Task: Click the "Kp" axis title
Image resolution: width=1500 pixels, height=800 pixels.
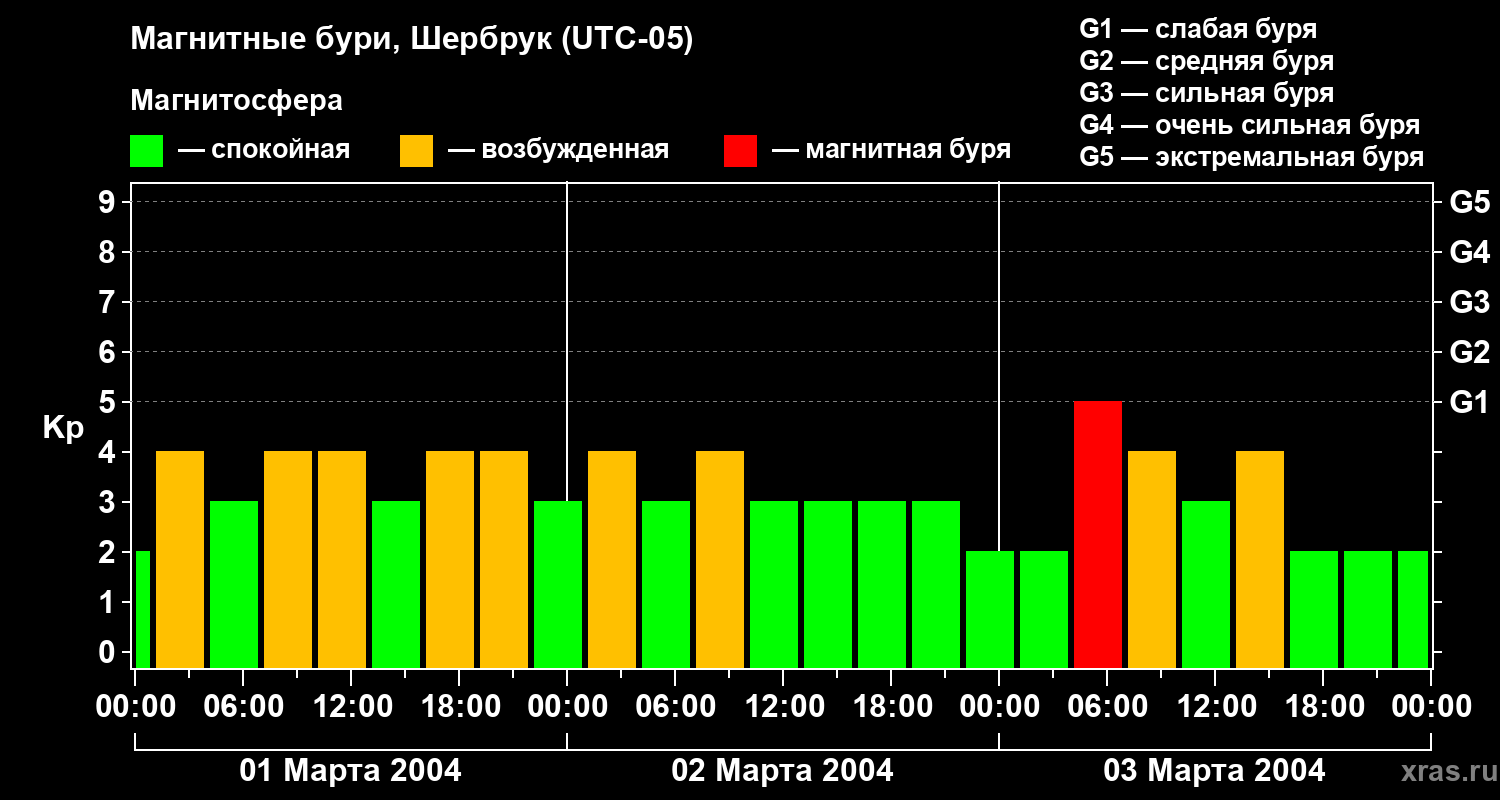Action: pos(63,428)
